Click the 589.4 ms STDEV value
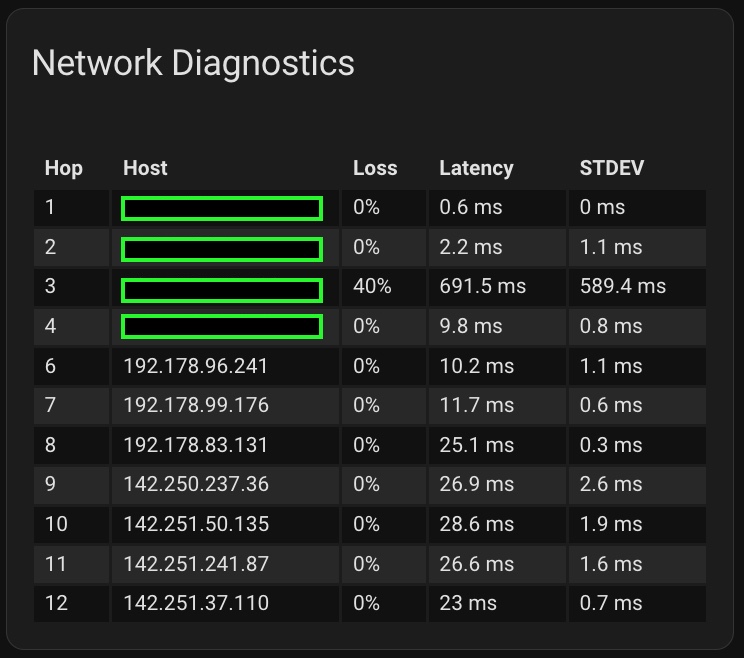This screenshot has width=744, height=658. click(x=622, y=287)
